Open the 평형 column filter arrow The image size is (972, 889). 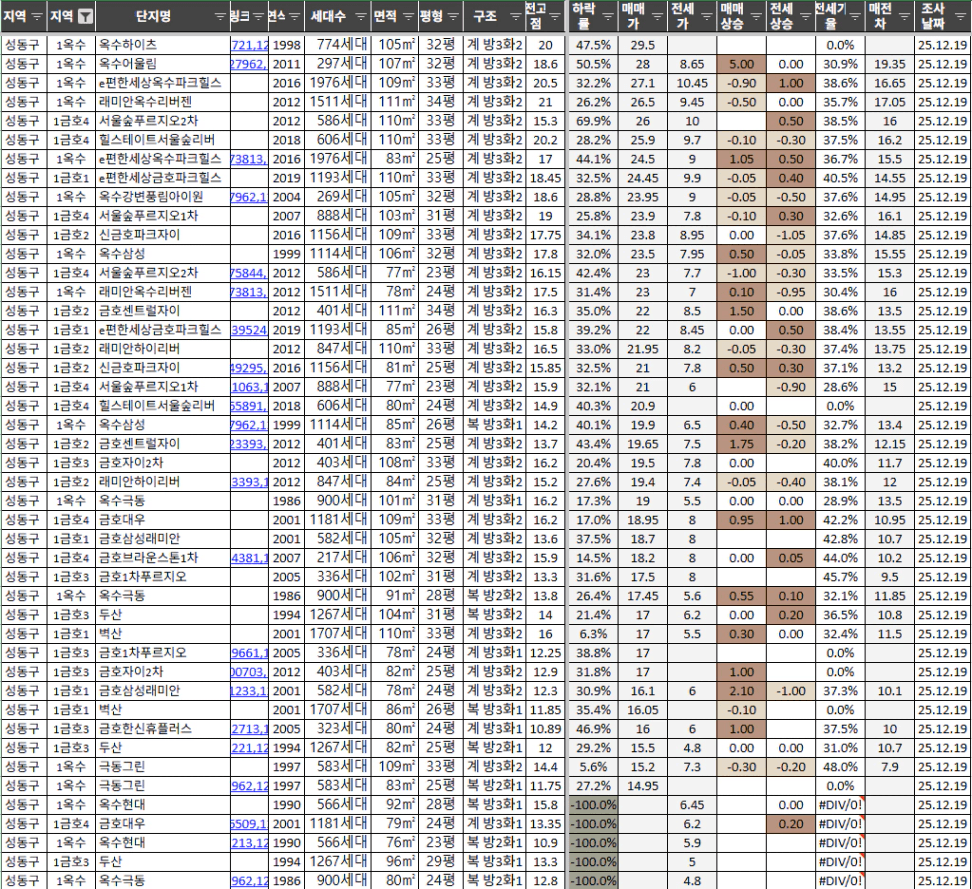(x=452, y=17)
